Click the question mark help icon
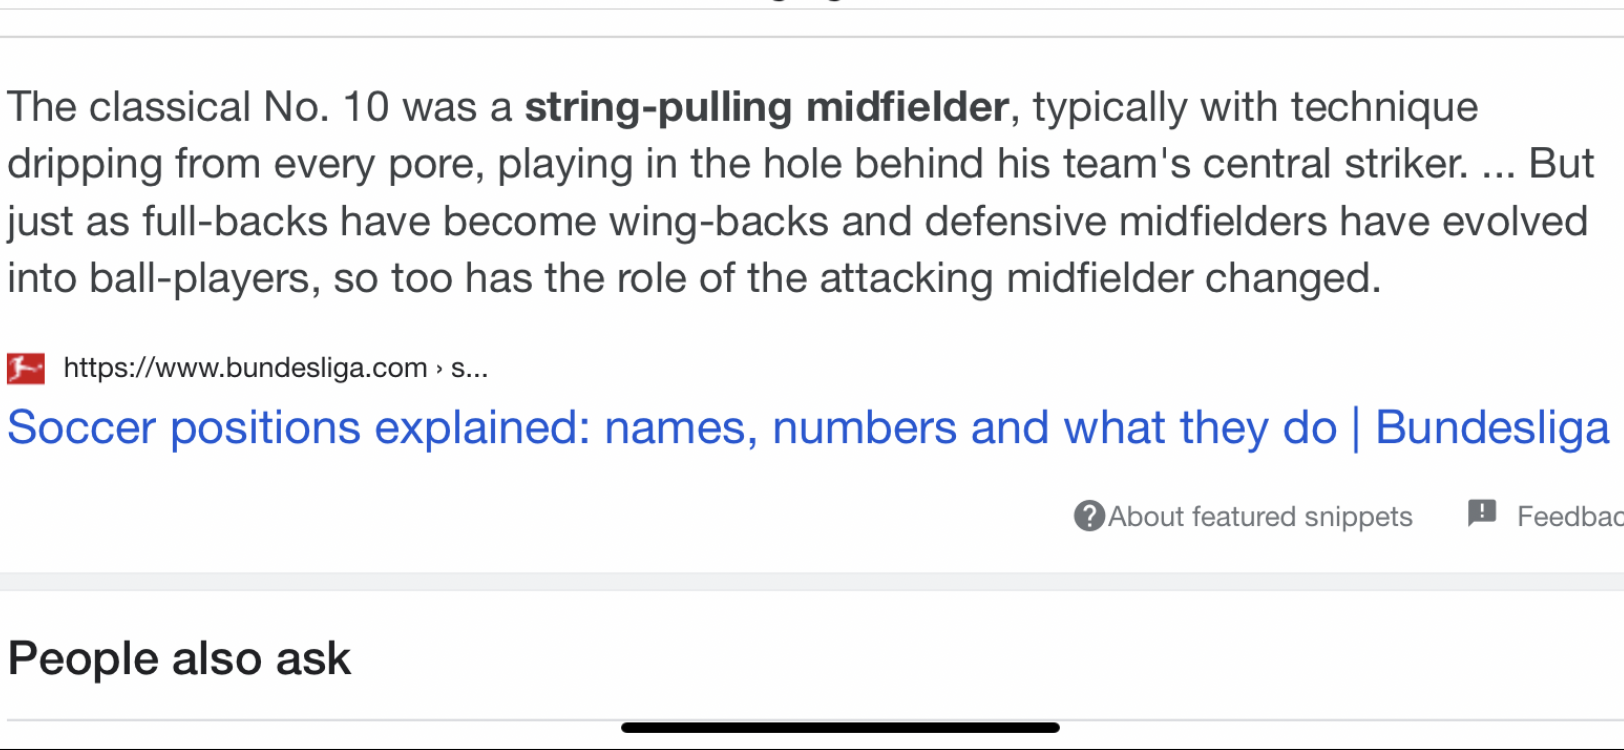 [1089, 516]
